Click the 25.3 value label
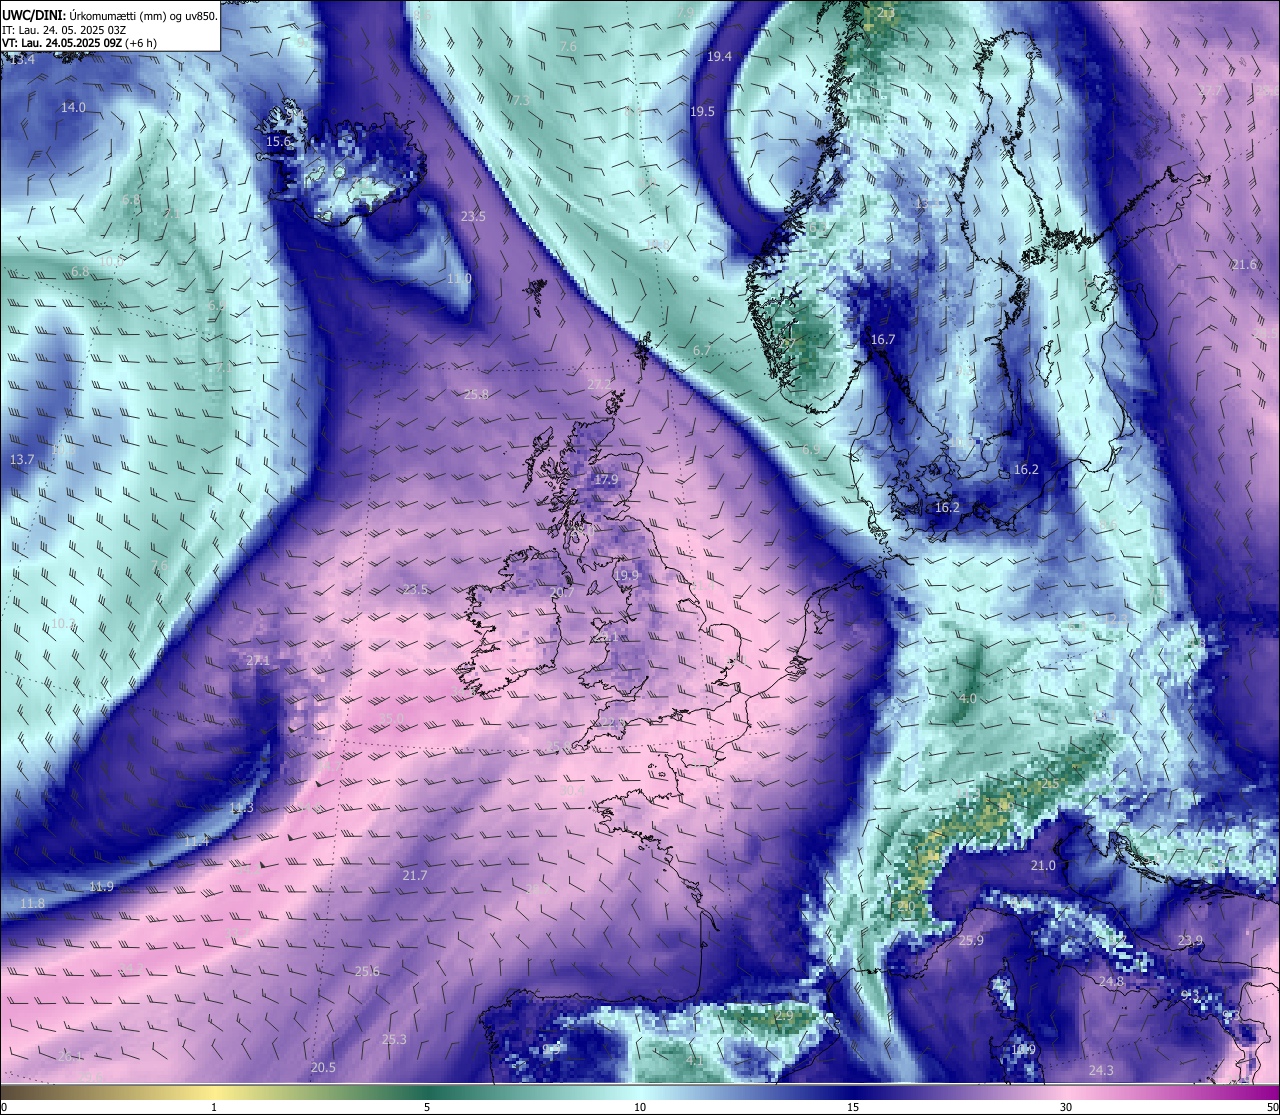Image resolution: width=1280 pixels, height=1115 pixels. click(x=394, y=1039)
